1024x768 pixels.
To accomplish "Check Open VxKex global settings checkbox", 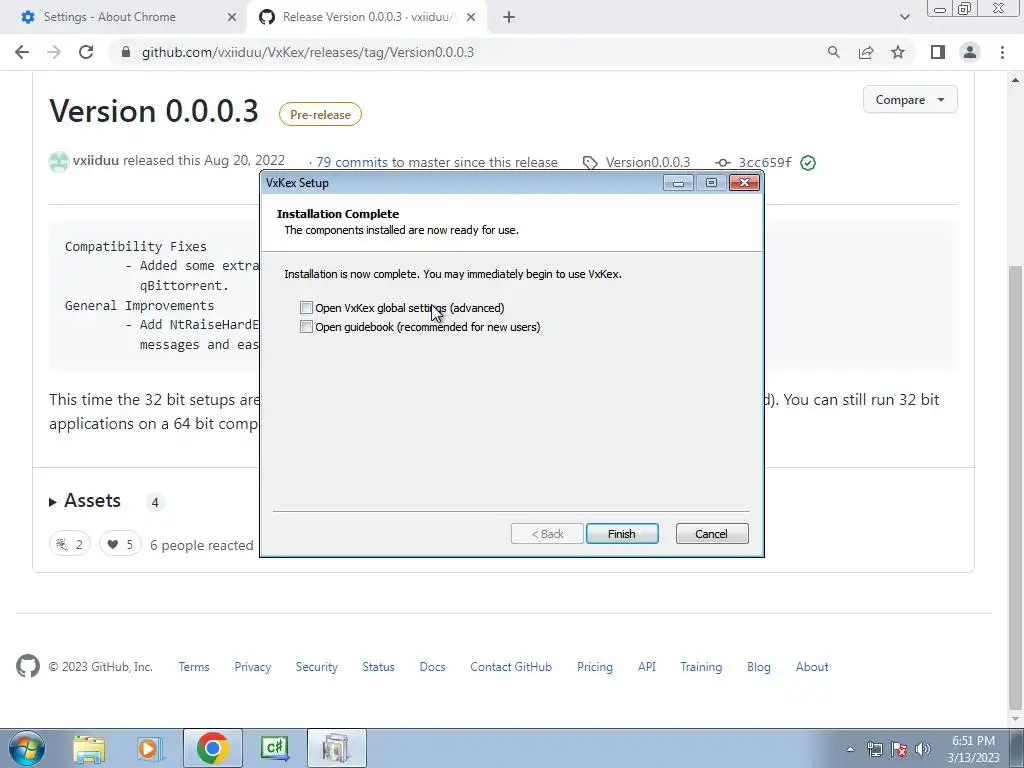I will pos(306,308).
